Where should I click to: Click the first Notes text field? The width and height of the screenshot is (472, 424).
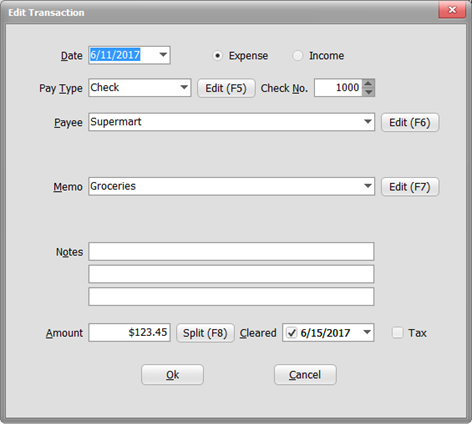click(x=231, y=251)
